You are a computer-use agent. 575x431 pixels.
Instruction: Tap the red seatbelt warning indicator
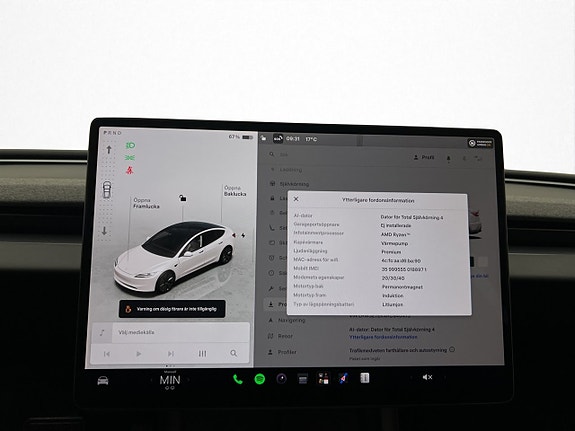point(130,170)
